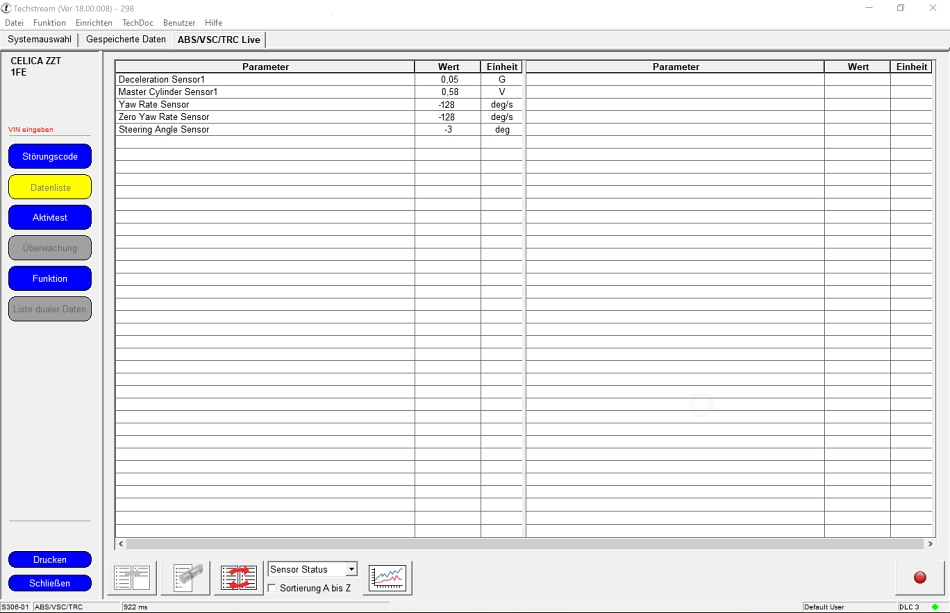Switch to the Systemauswahl tab
Screen dimensions: 950x613
pyautogui.click(x=40, y=40)
